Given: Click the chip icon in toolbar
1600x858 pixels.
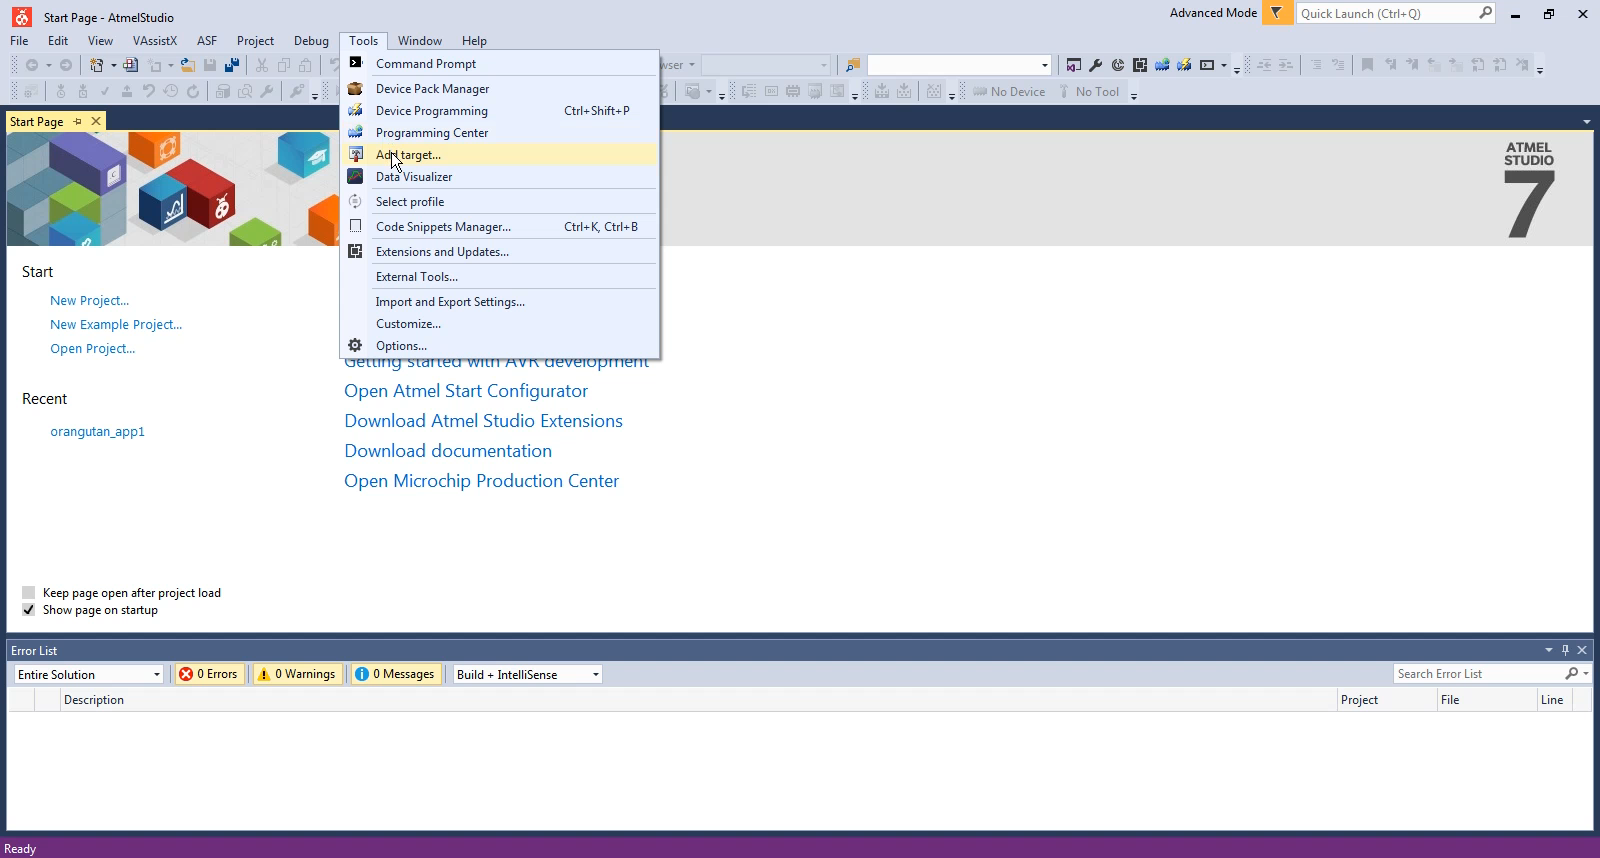Looking at the screenshot, I should [1140, 65].
